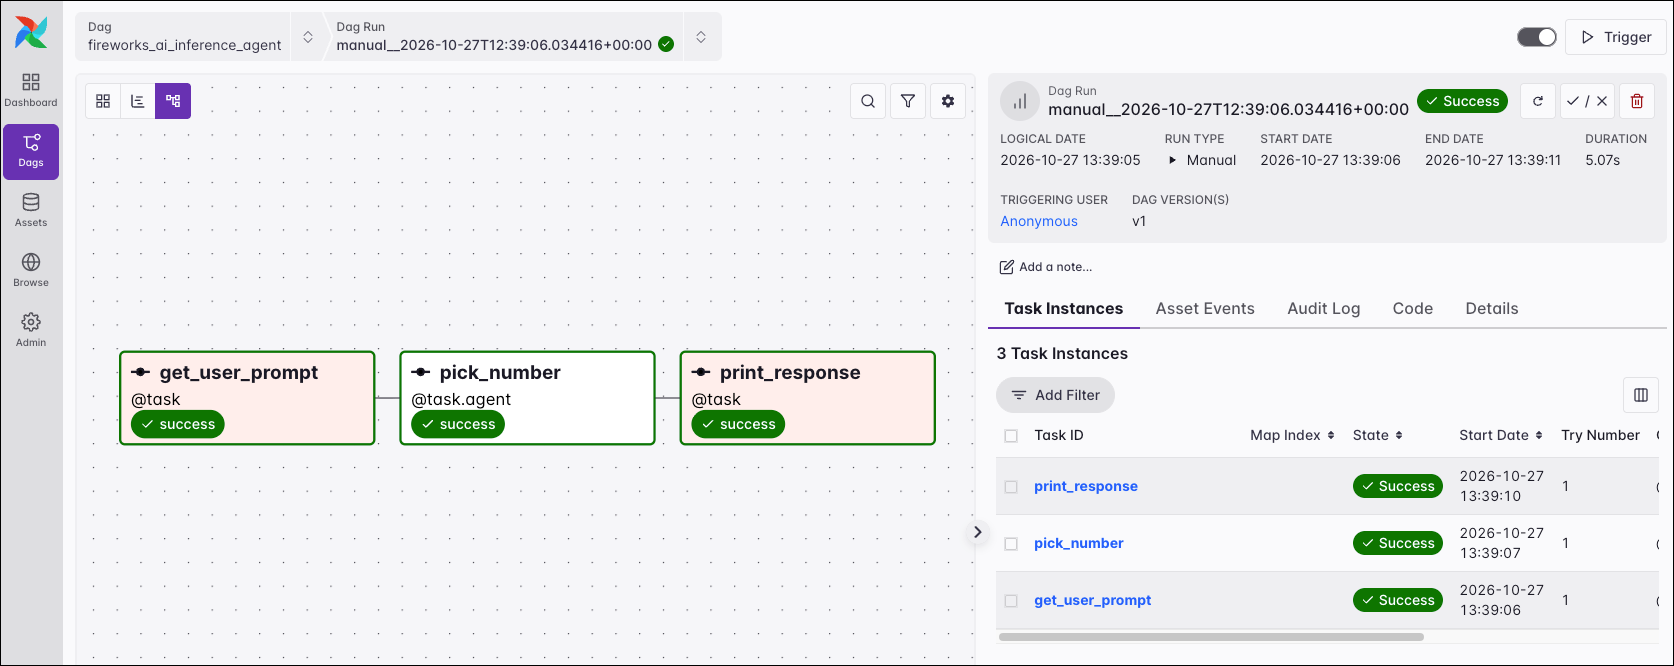Click the Task ID column header
The height and width of the screenshot is (666, 1674).
(1059, 435)
